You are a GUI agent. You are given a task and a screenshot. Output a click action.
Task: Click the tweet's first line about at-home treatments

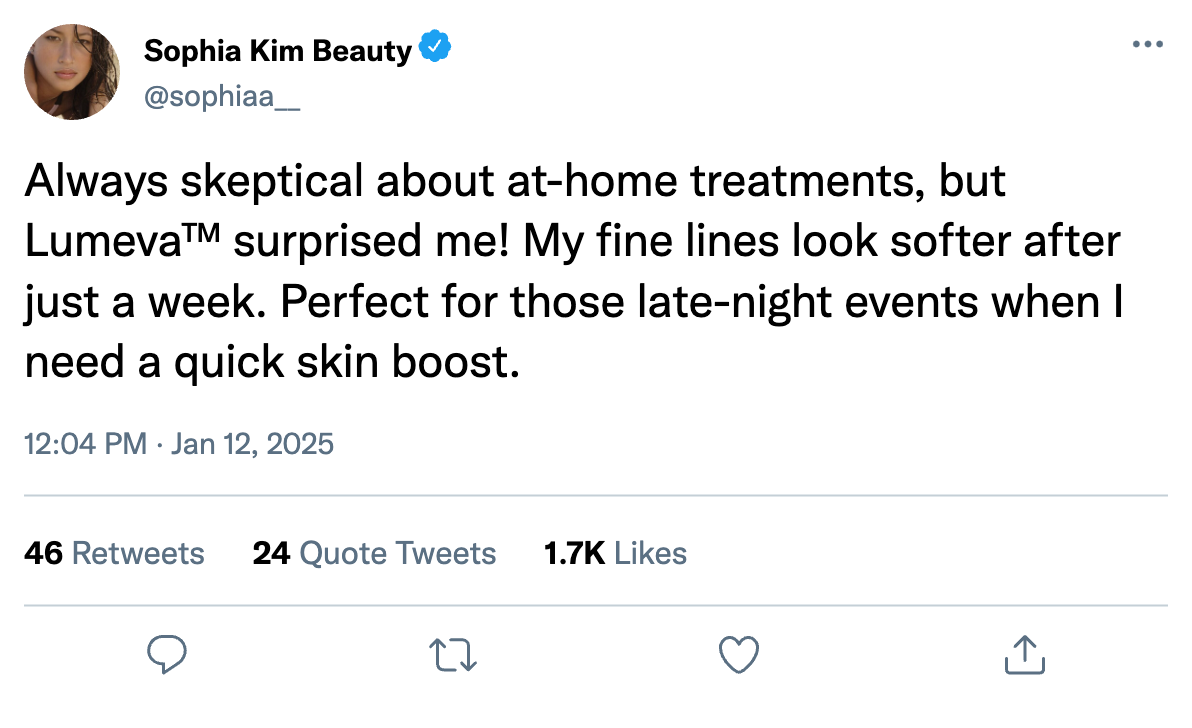pyautogui.click(x=515, y=181)
